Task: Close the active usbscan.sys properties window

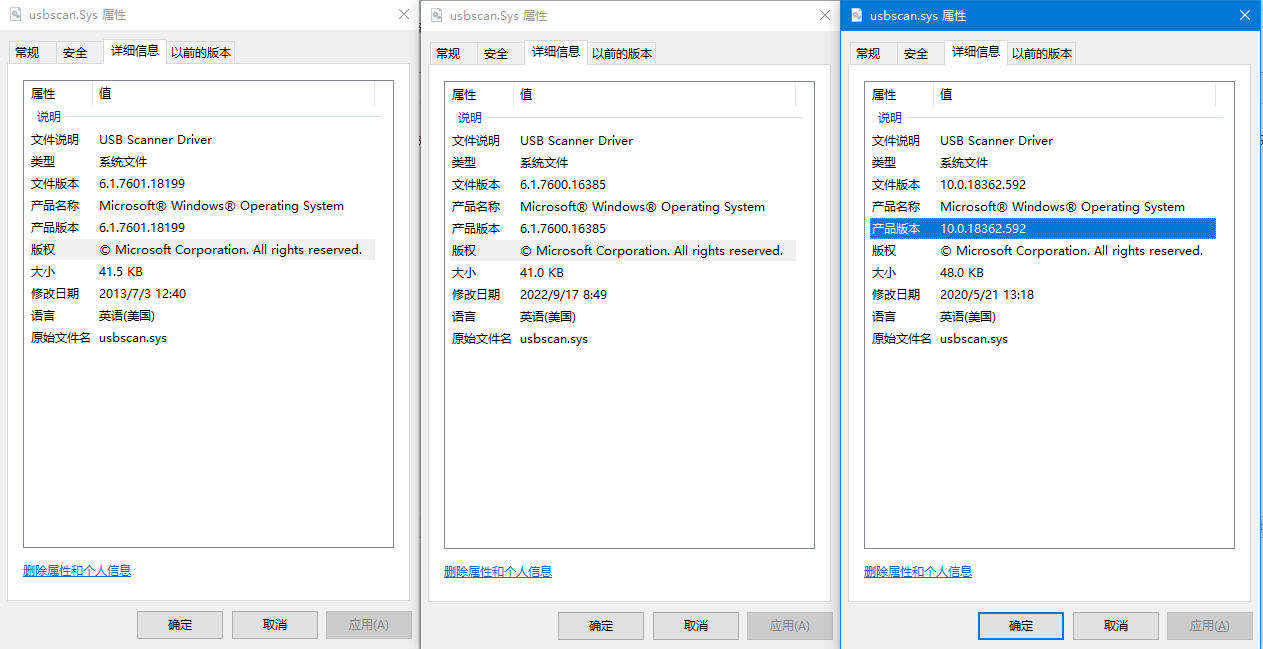Action: point(1244,16)
